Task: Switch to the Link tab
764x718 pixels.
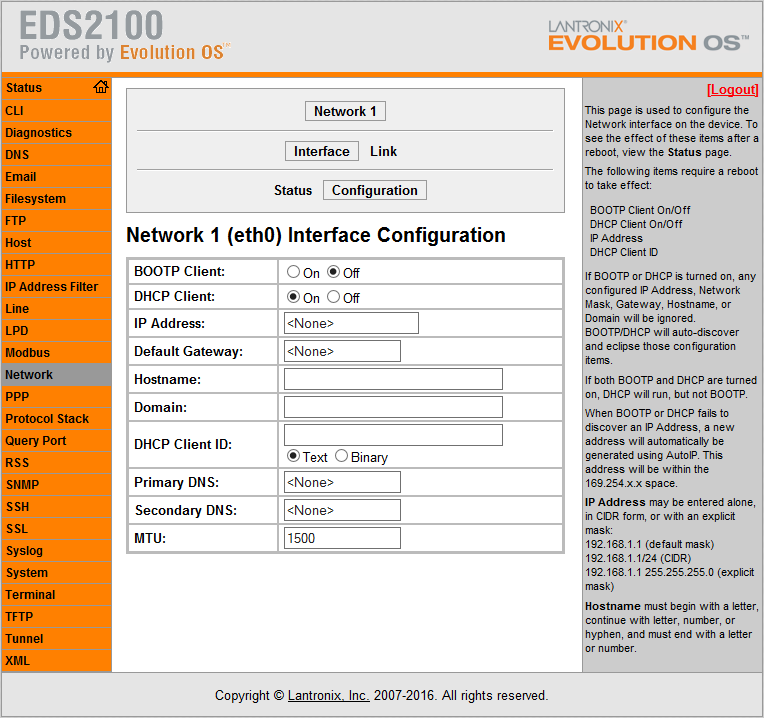Action: (383, 151)
